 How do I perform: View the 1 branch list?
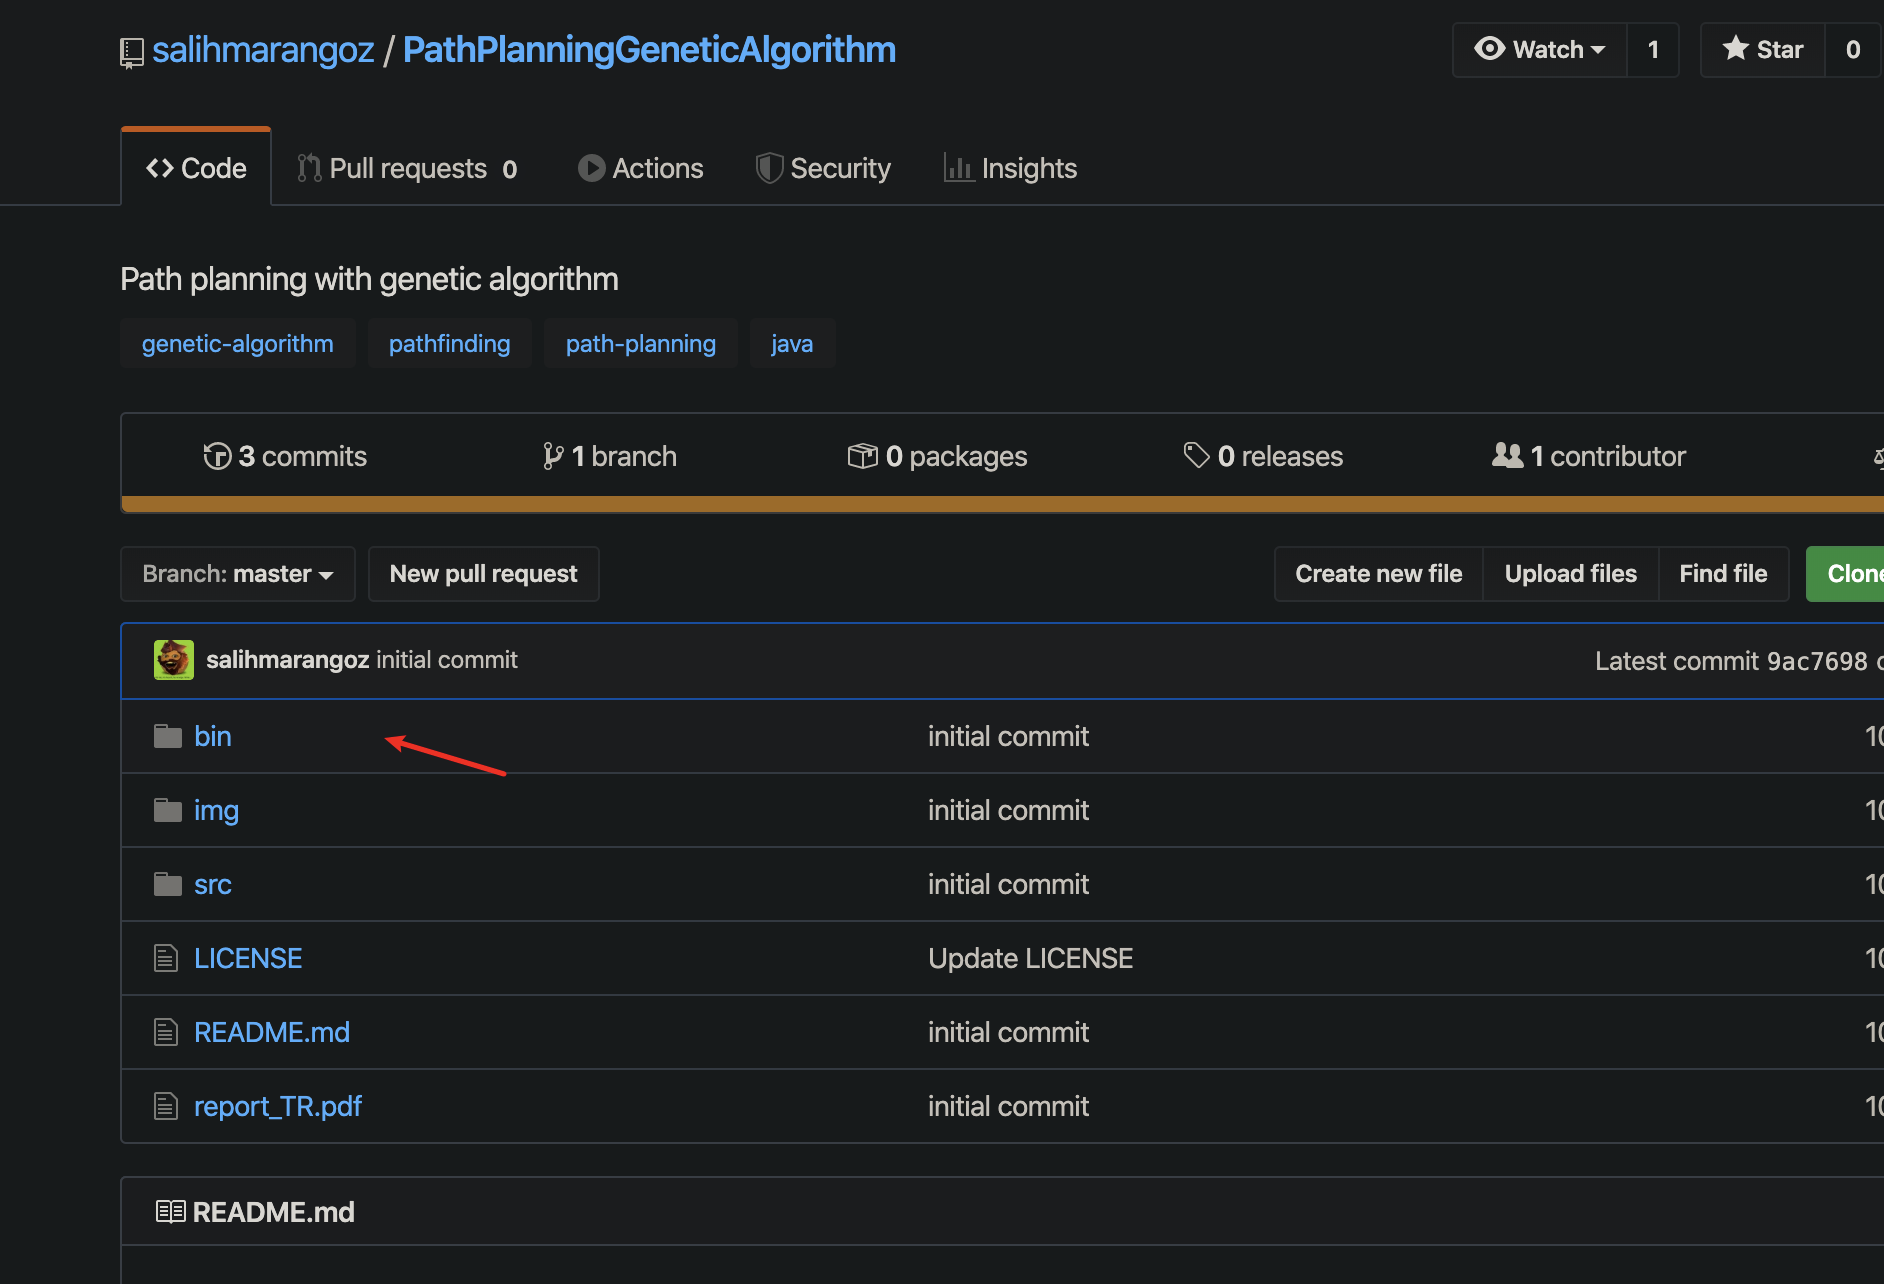click(609, 456)
